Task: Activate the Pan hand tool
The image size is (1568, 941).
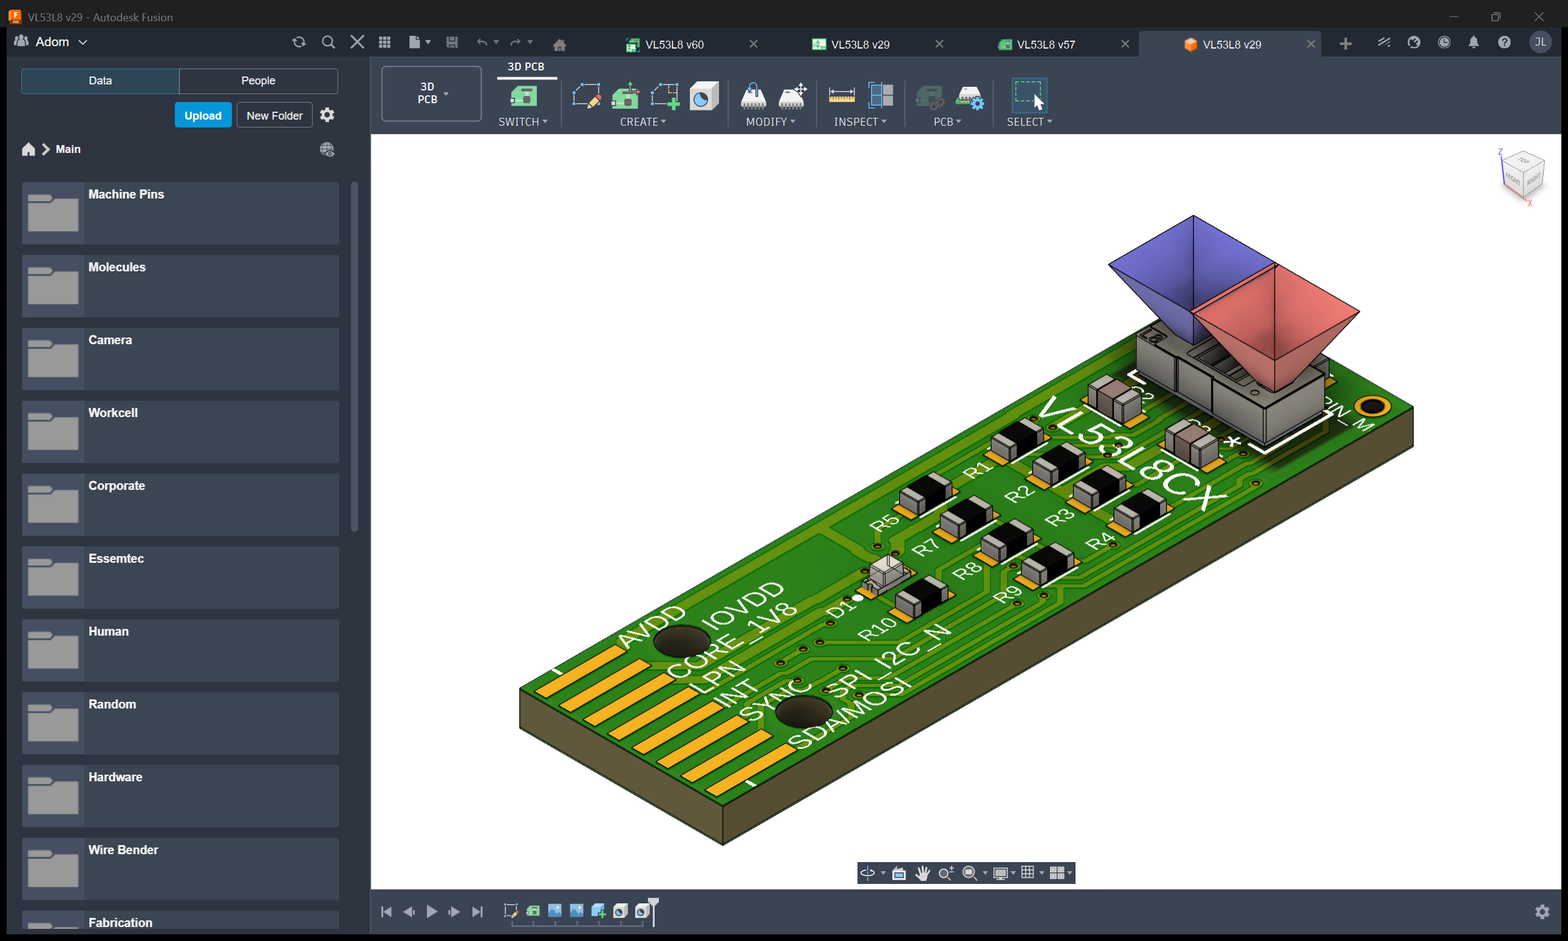Action: [922, 873]
